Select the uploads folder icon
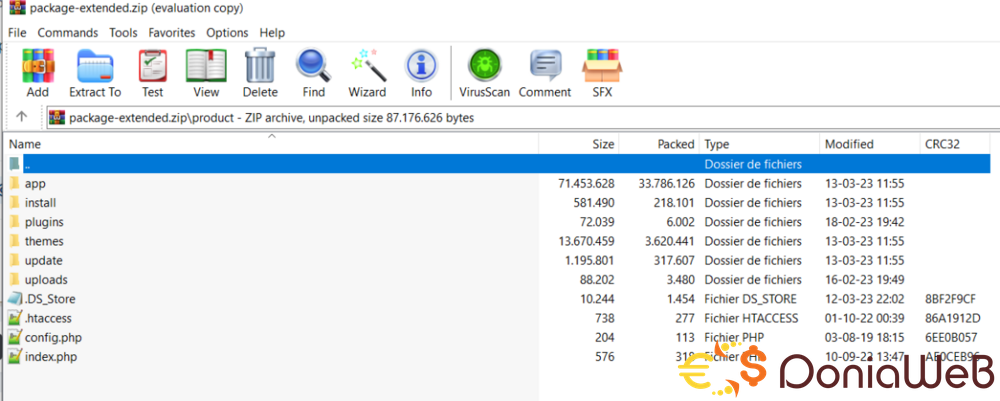This screenshot has height=401, width=1000. pos(14,279)
